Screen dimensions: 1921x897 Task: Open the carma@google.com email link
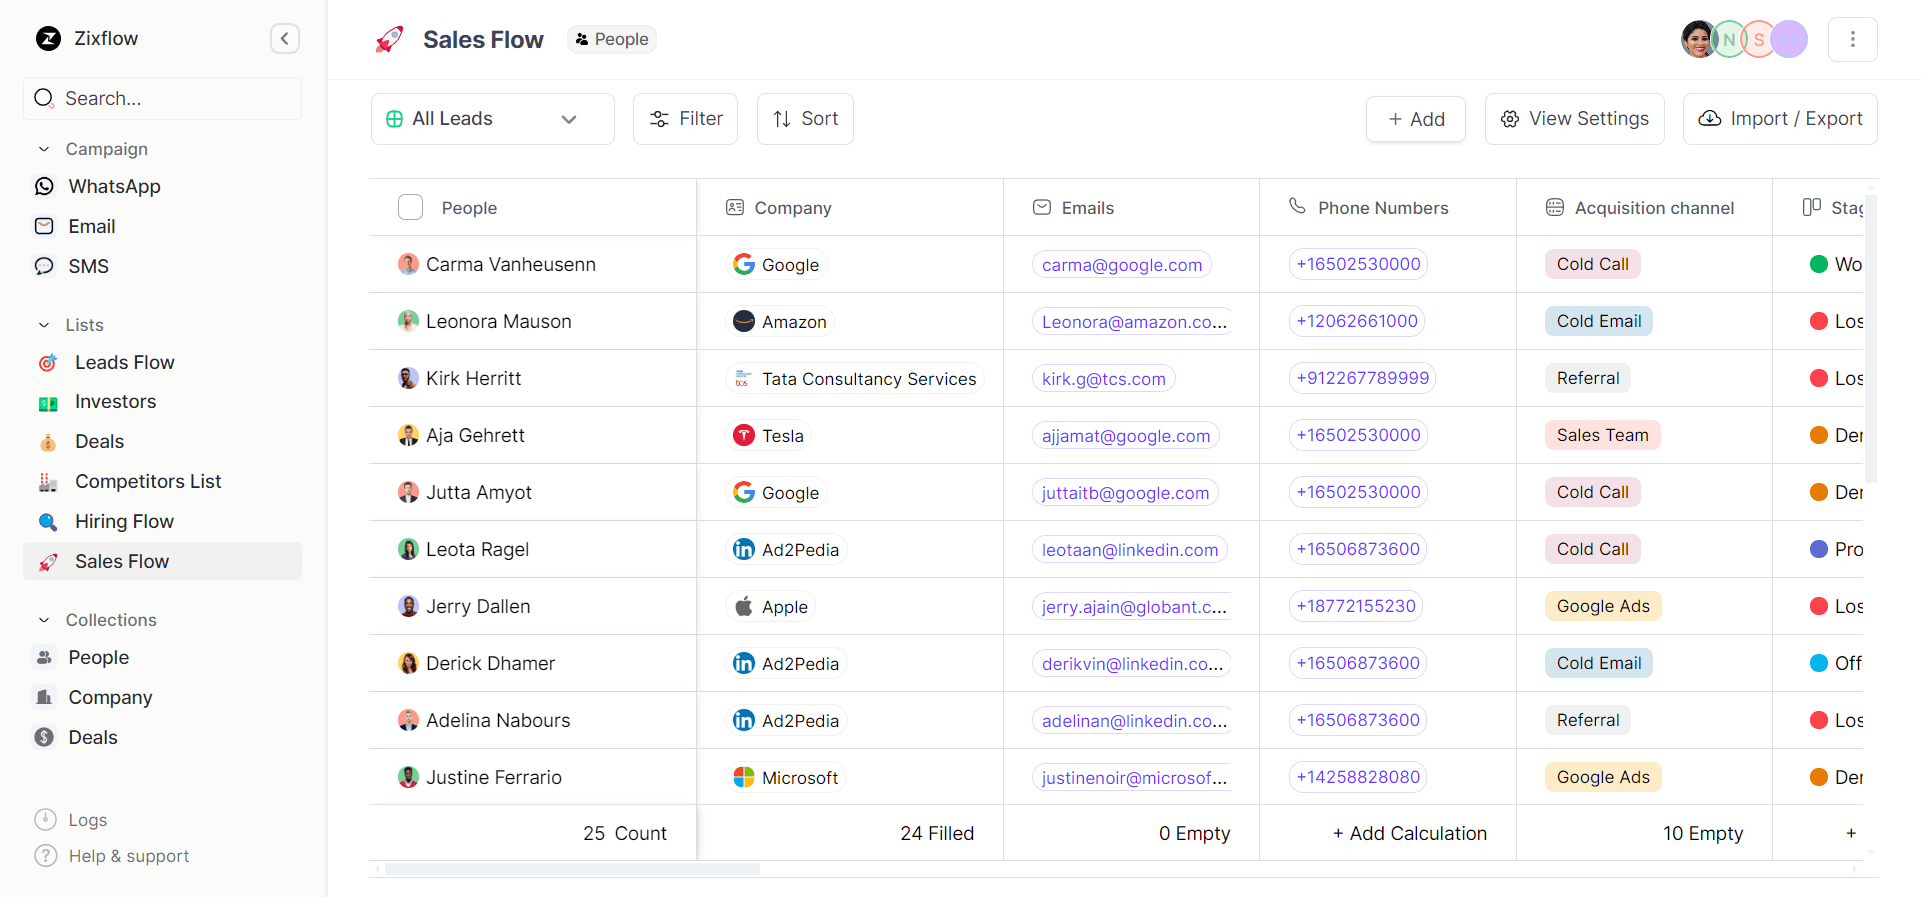click(1121, 265)
